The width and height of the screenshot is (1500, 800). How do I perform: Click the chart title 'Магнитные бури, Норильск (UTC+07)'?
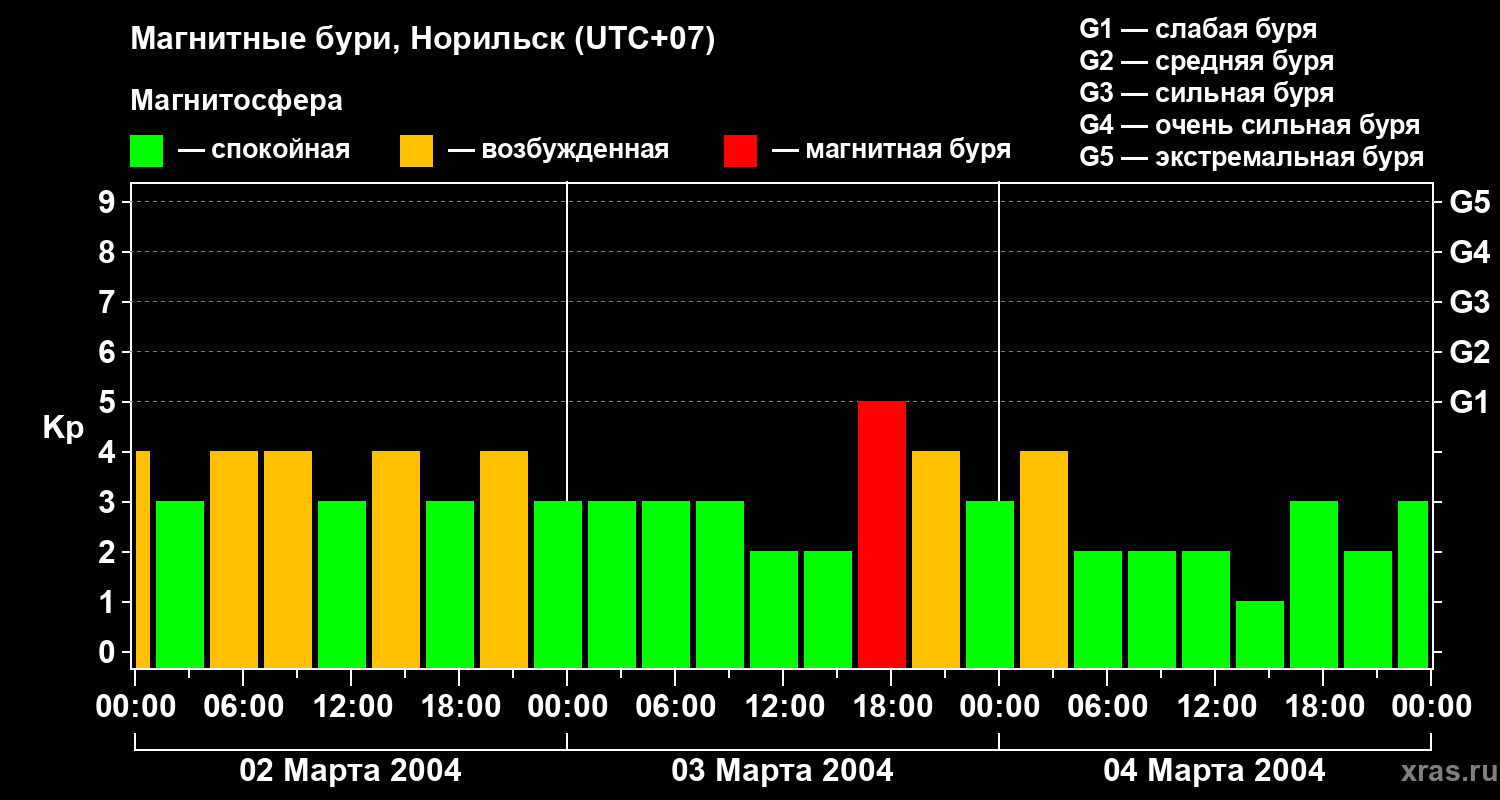(423, 40)
